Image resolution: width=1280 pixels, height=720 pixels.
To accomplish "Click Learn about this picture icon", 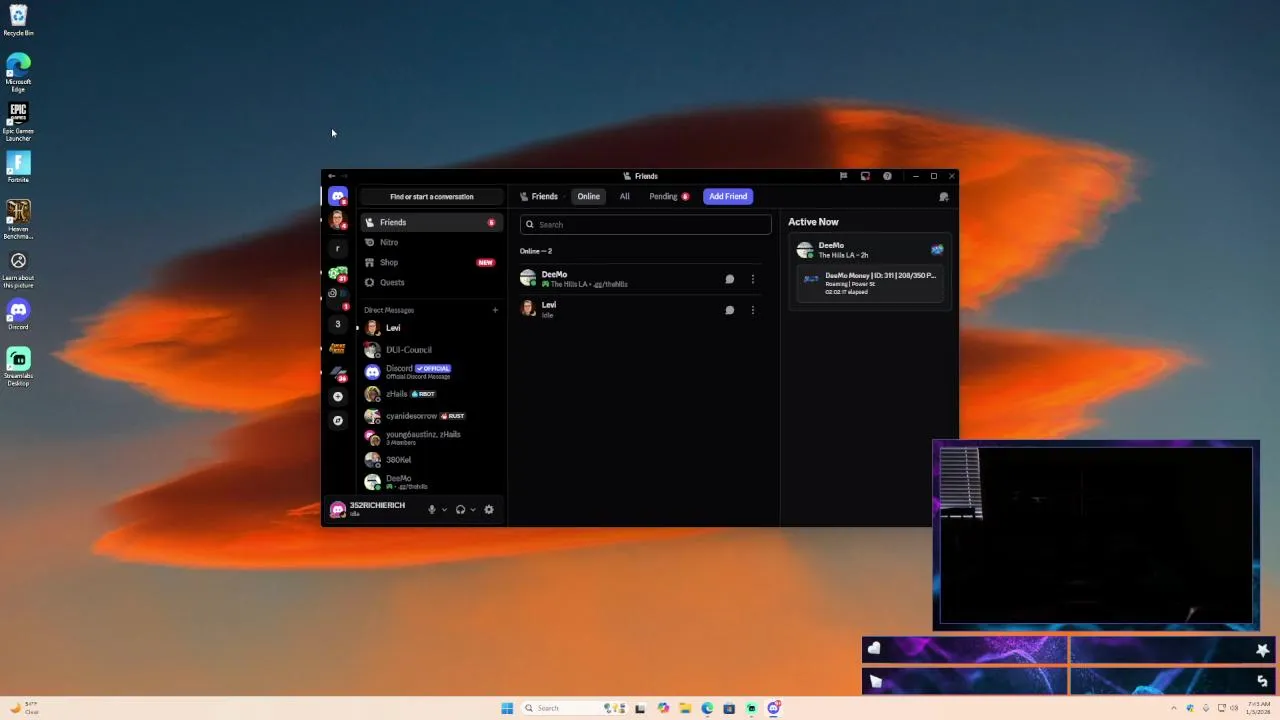I will click(x=18, y=269).
